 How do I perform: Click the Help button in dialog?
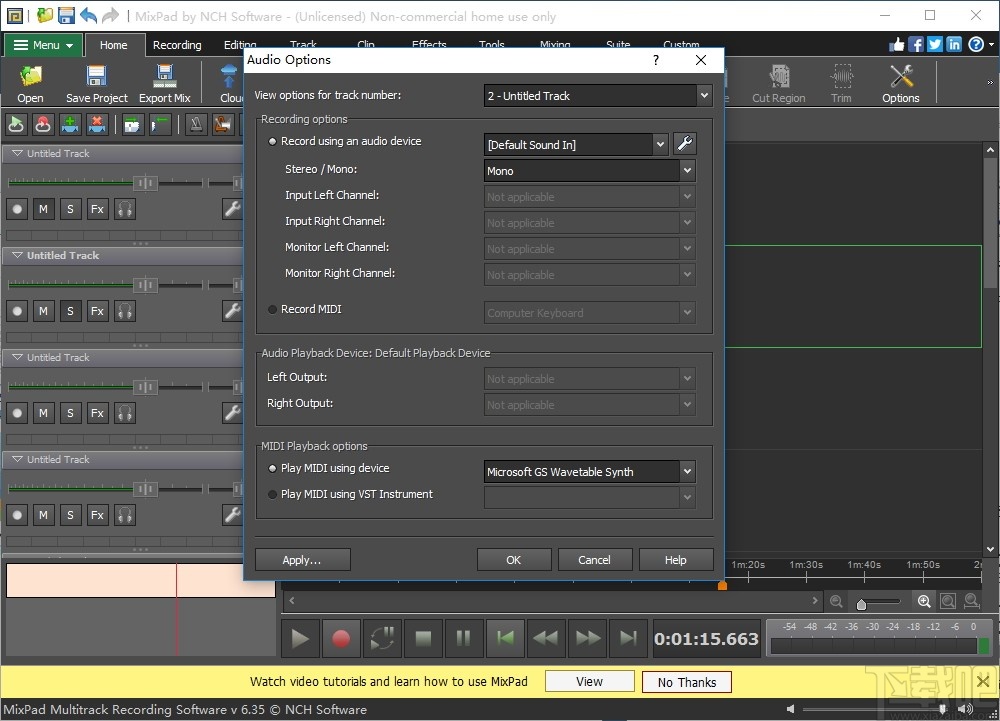click(x=675, y=560)
